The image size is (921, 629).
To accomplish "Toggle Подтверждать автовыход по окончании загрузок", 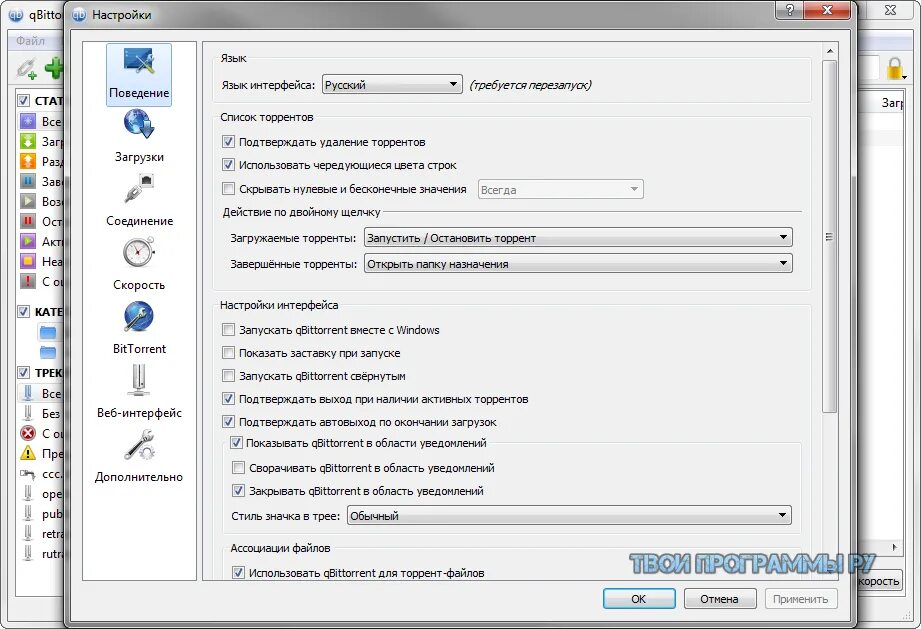I will point(228,422).
